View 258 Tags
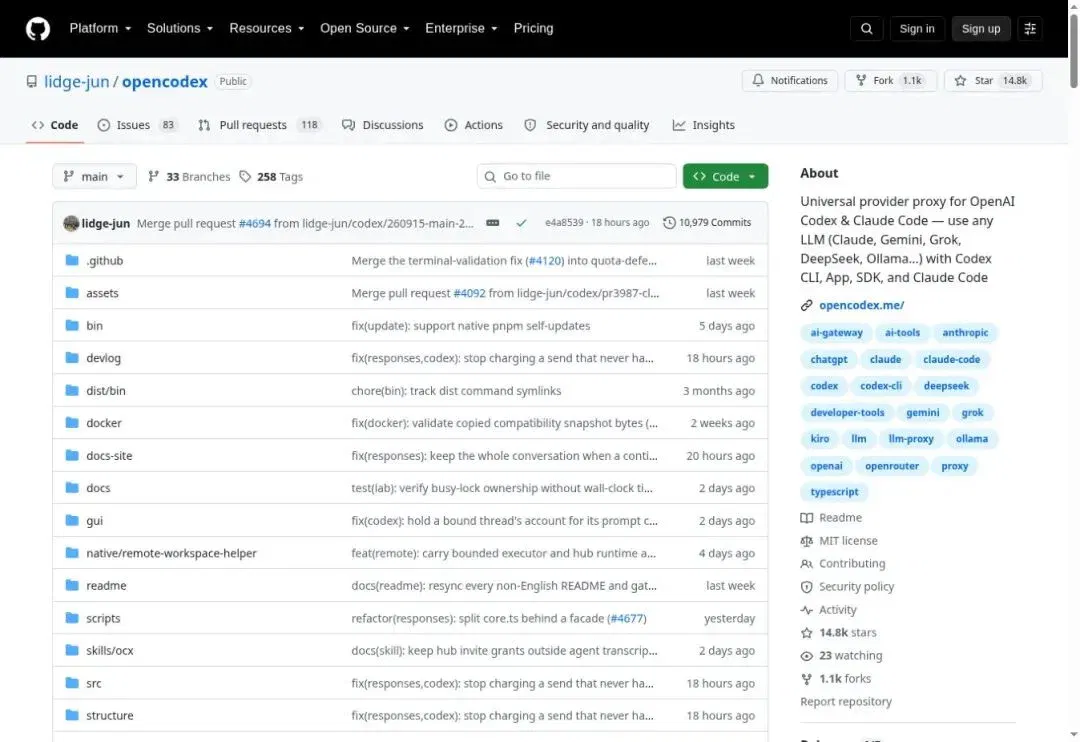Screen dimensions: 1080x742 [271, 176]
